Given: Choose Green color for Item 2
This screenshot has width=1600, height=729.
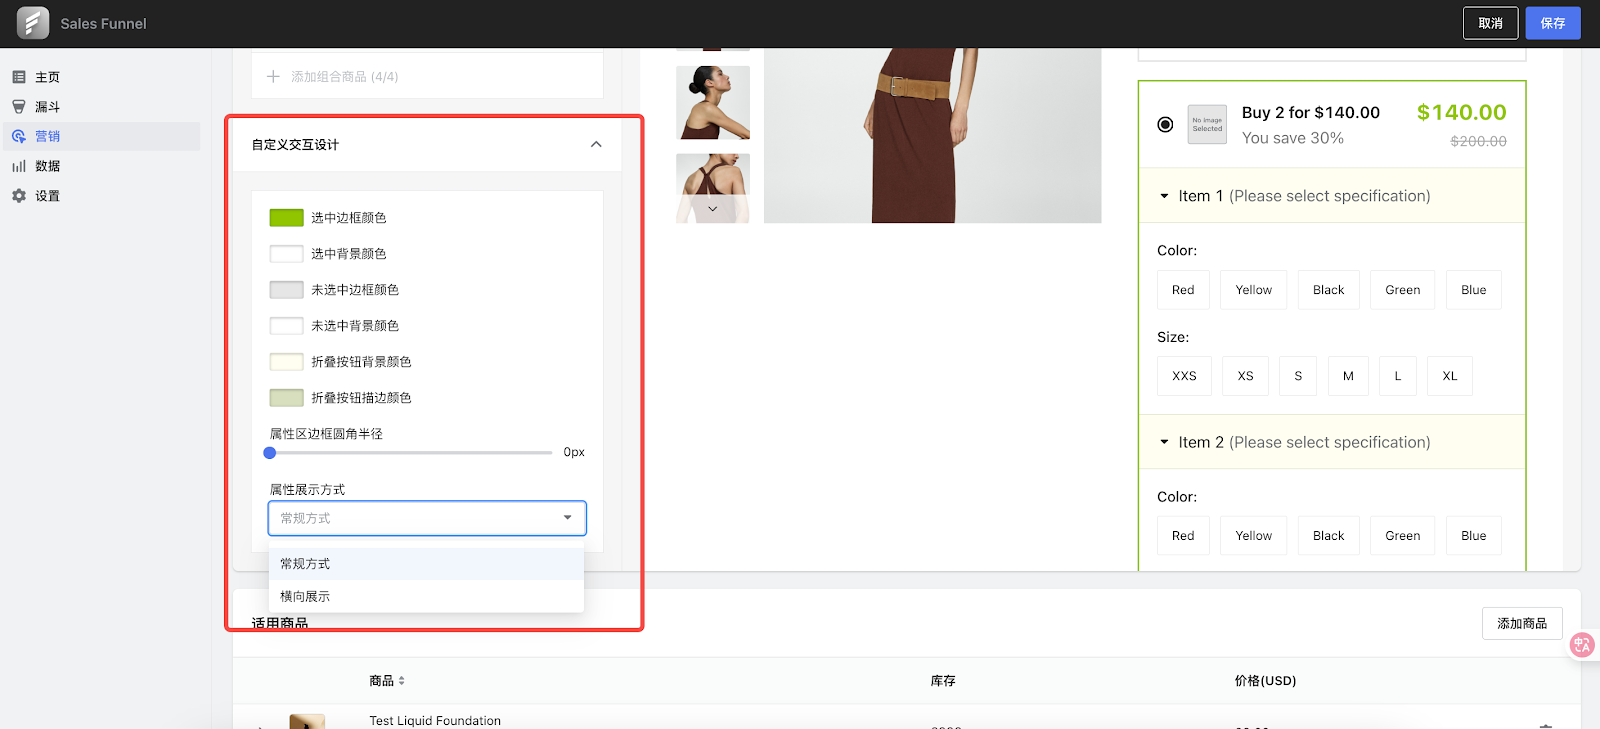Looking at the screenshot, I should coord(1403,536).
